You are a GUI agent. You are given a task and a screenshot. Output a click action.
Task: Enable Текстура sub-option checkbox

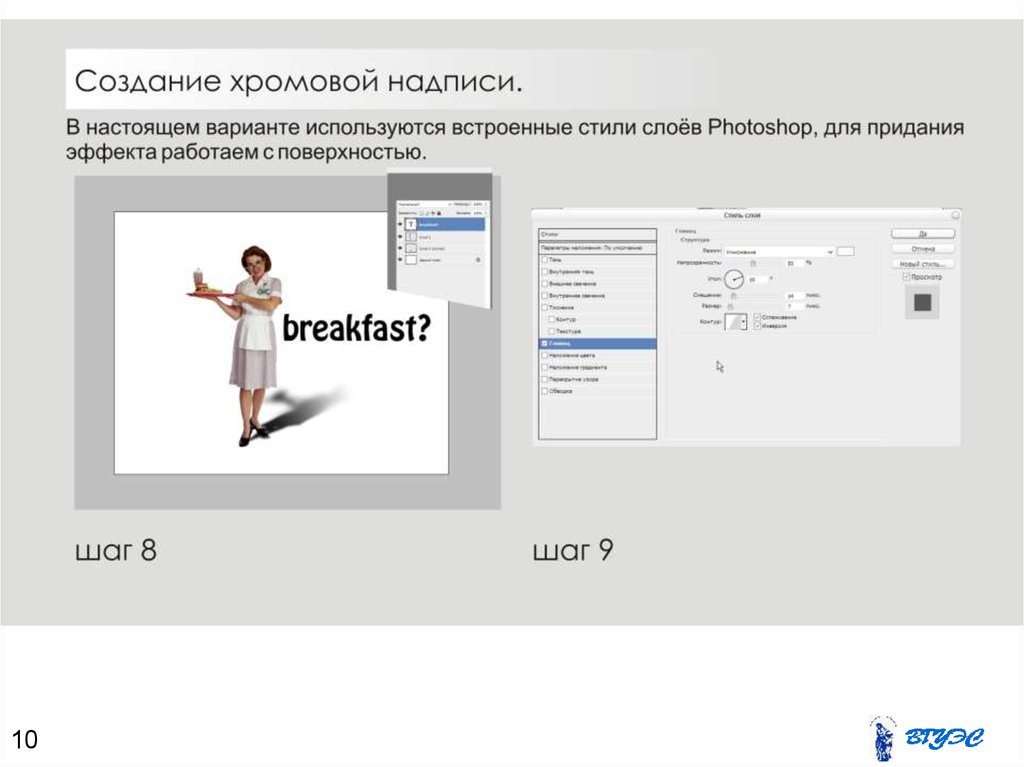[x=552, y=331]
